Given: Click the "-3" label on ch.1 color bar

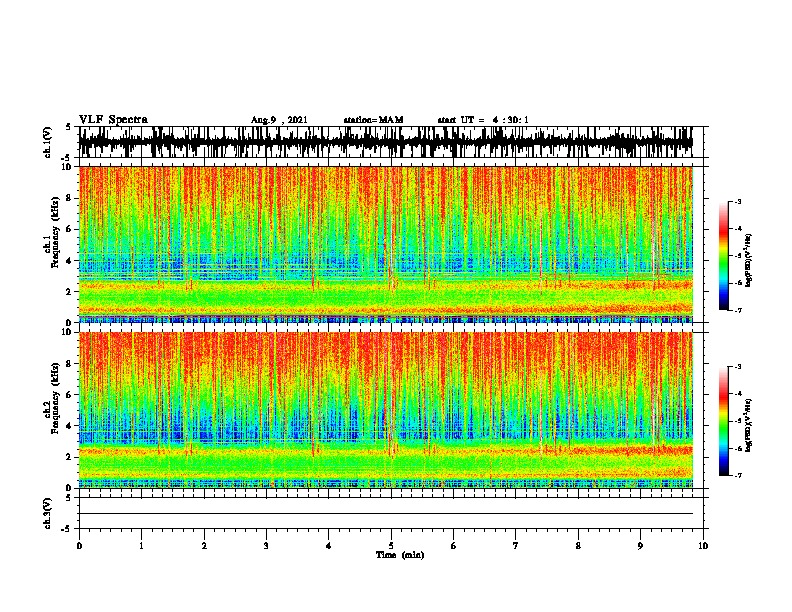Looking at the screenshot, I should (x=737, y=202).
